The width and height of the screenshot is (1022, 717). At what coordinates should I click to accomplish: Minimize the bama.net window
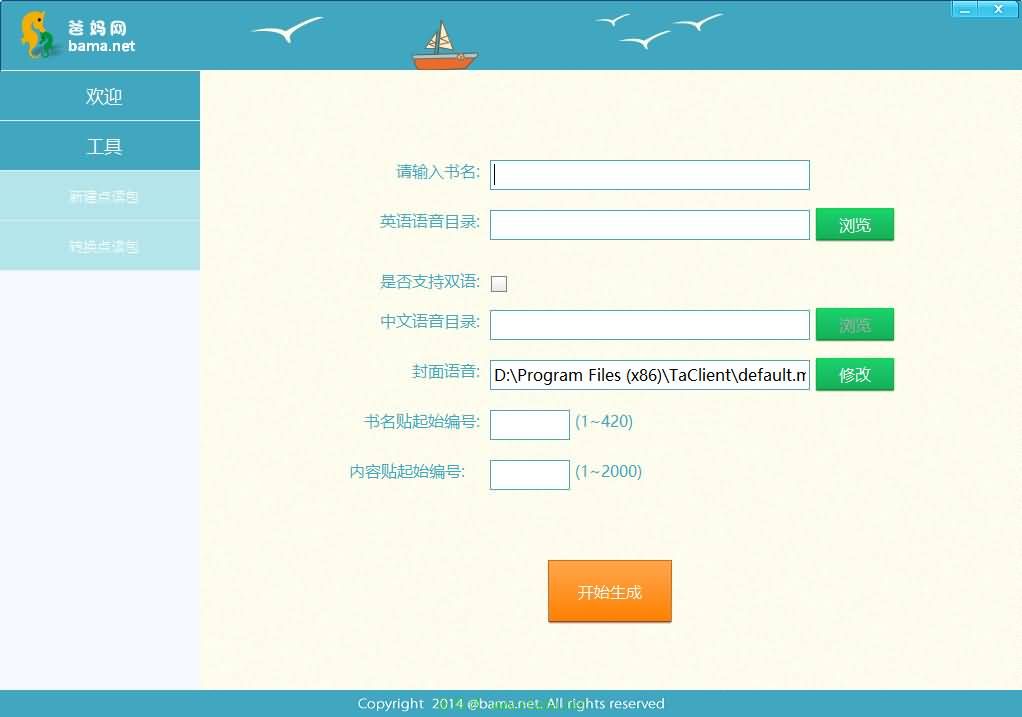[965, 9]
